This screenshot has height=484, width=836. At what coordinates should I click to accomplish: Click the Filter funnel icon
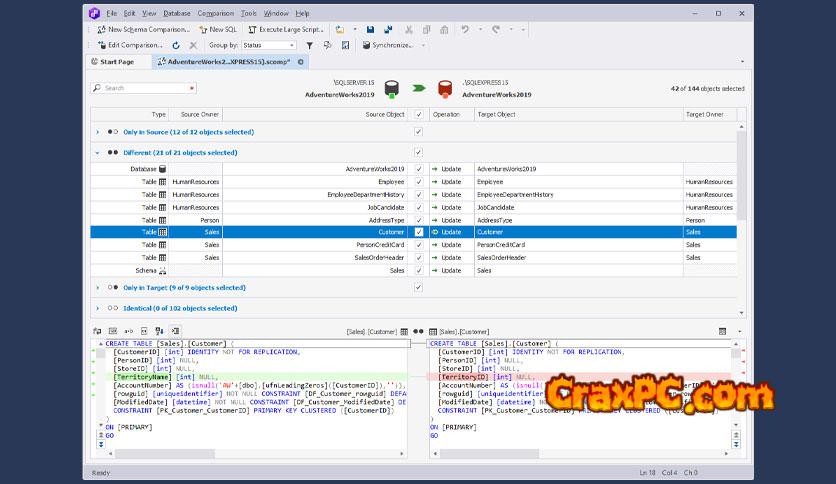click(x=309, y=45)
